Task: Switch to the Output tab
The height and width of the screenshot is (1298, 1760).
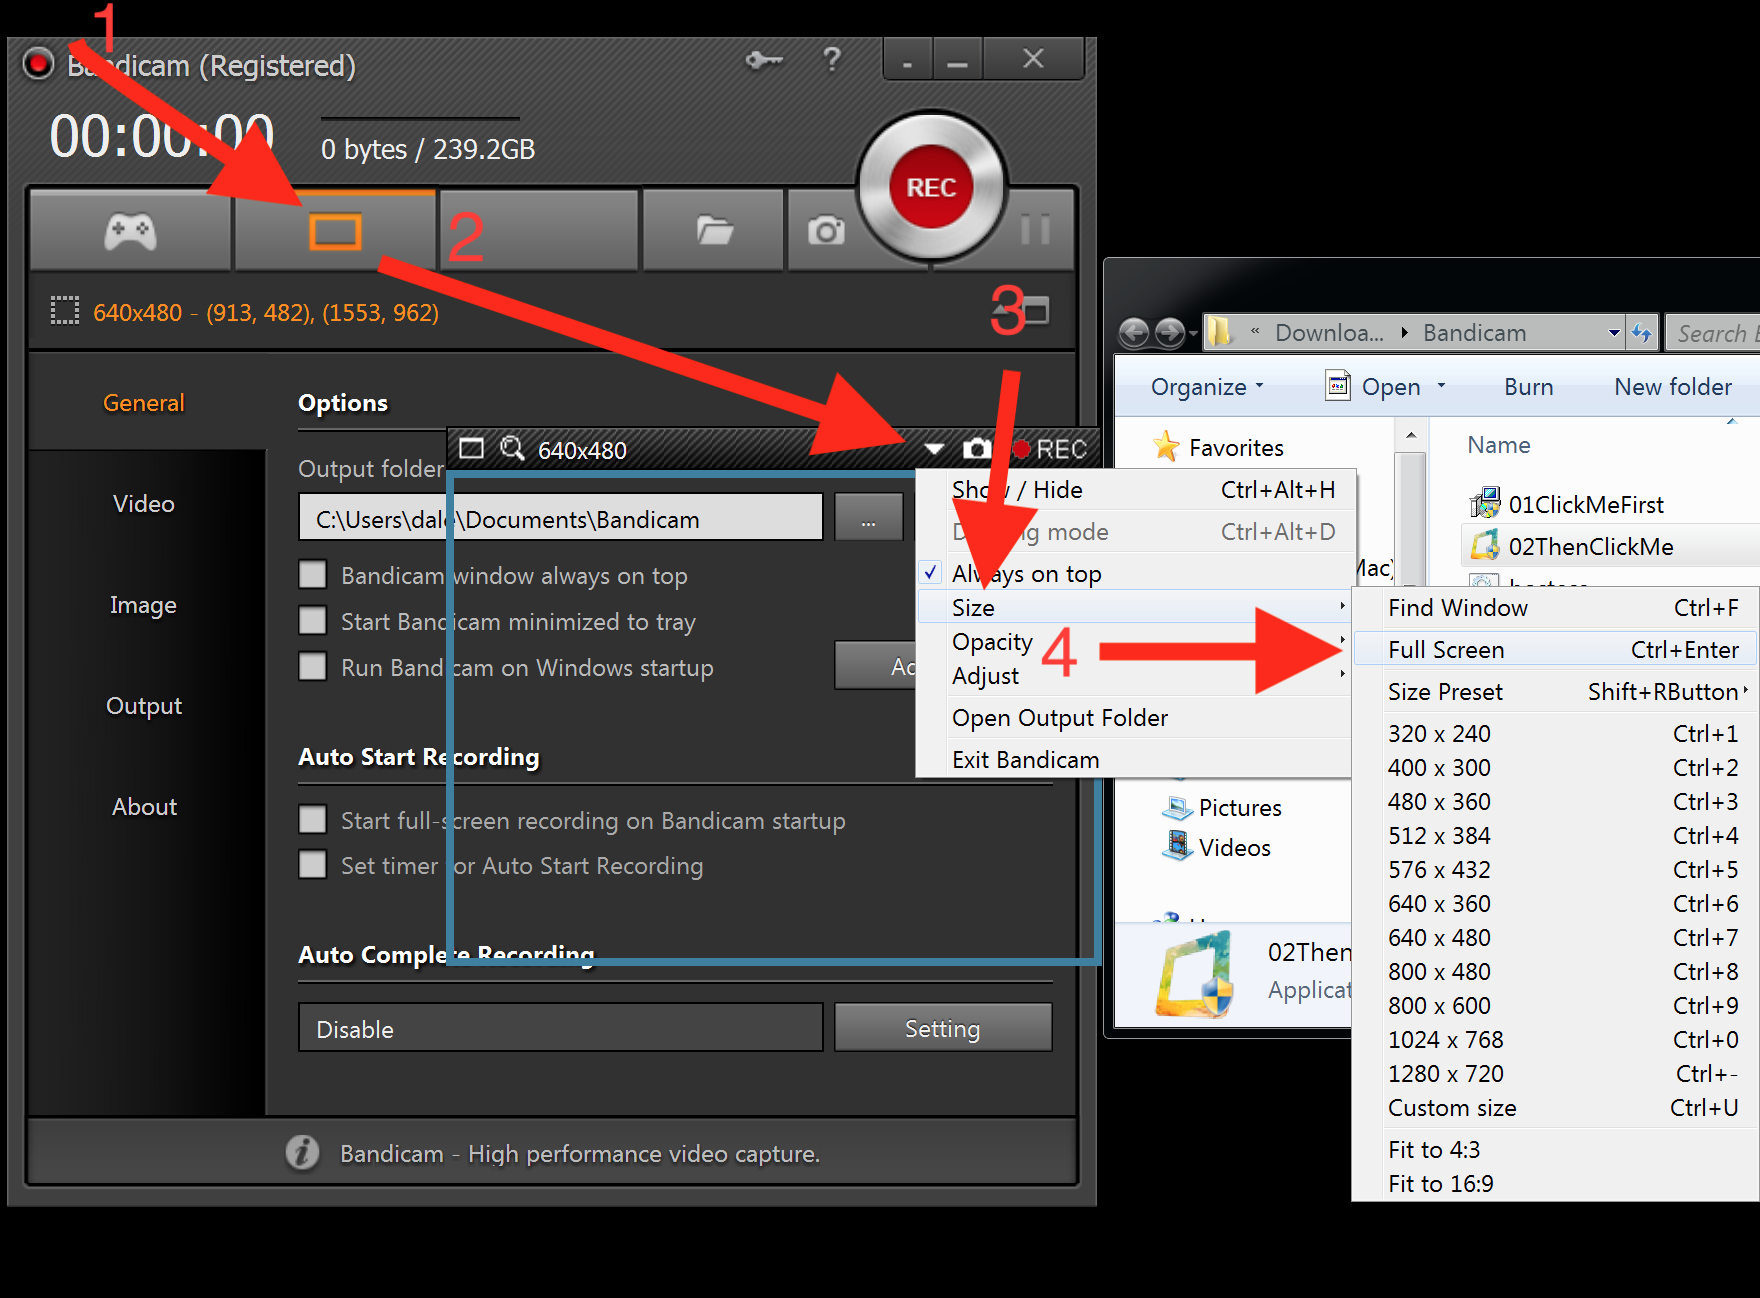Action: pyautogui.click(x=144, y=706)
